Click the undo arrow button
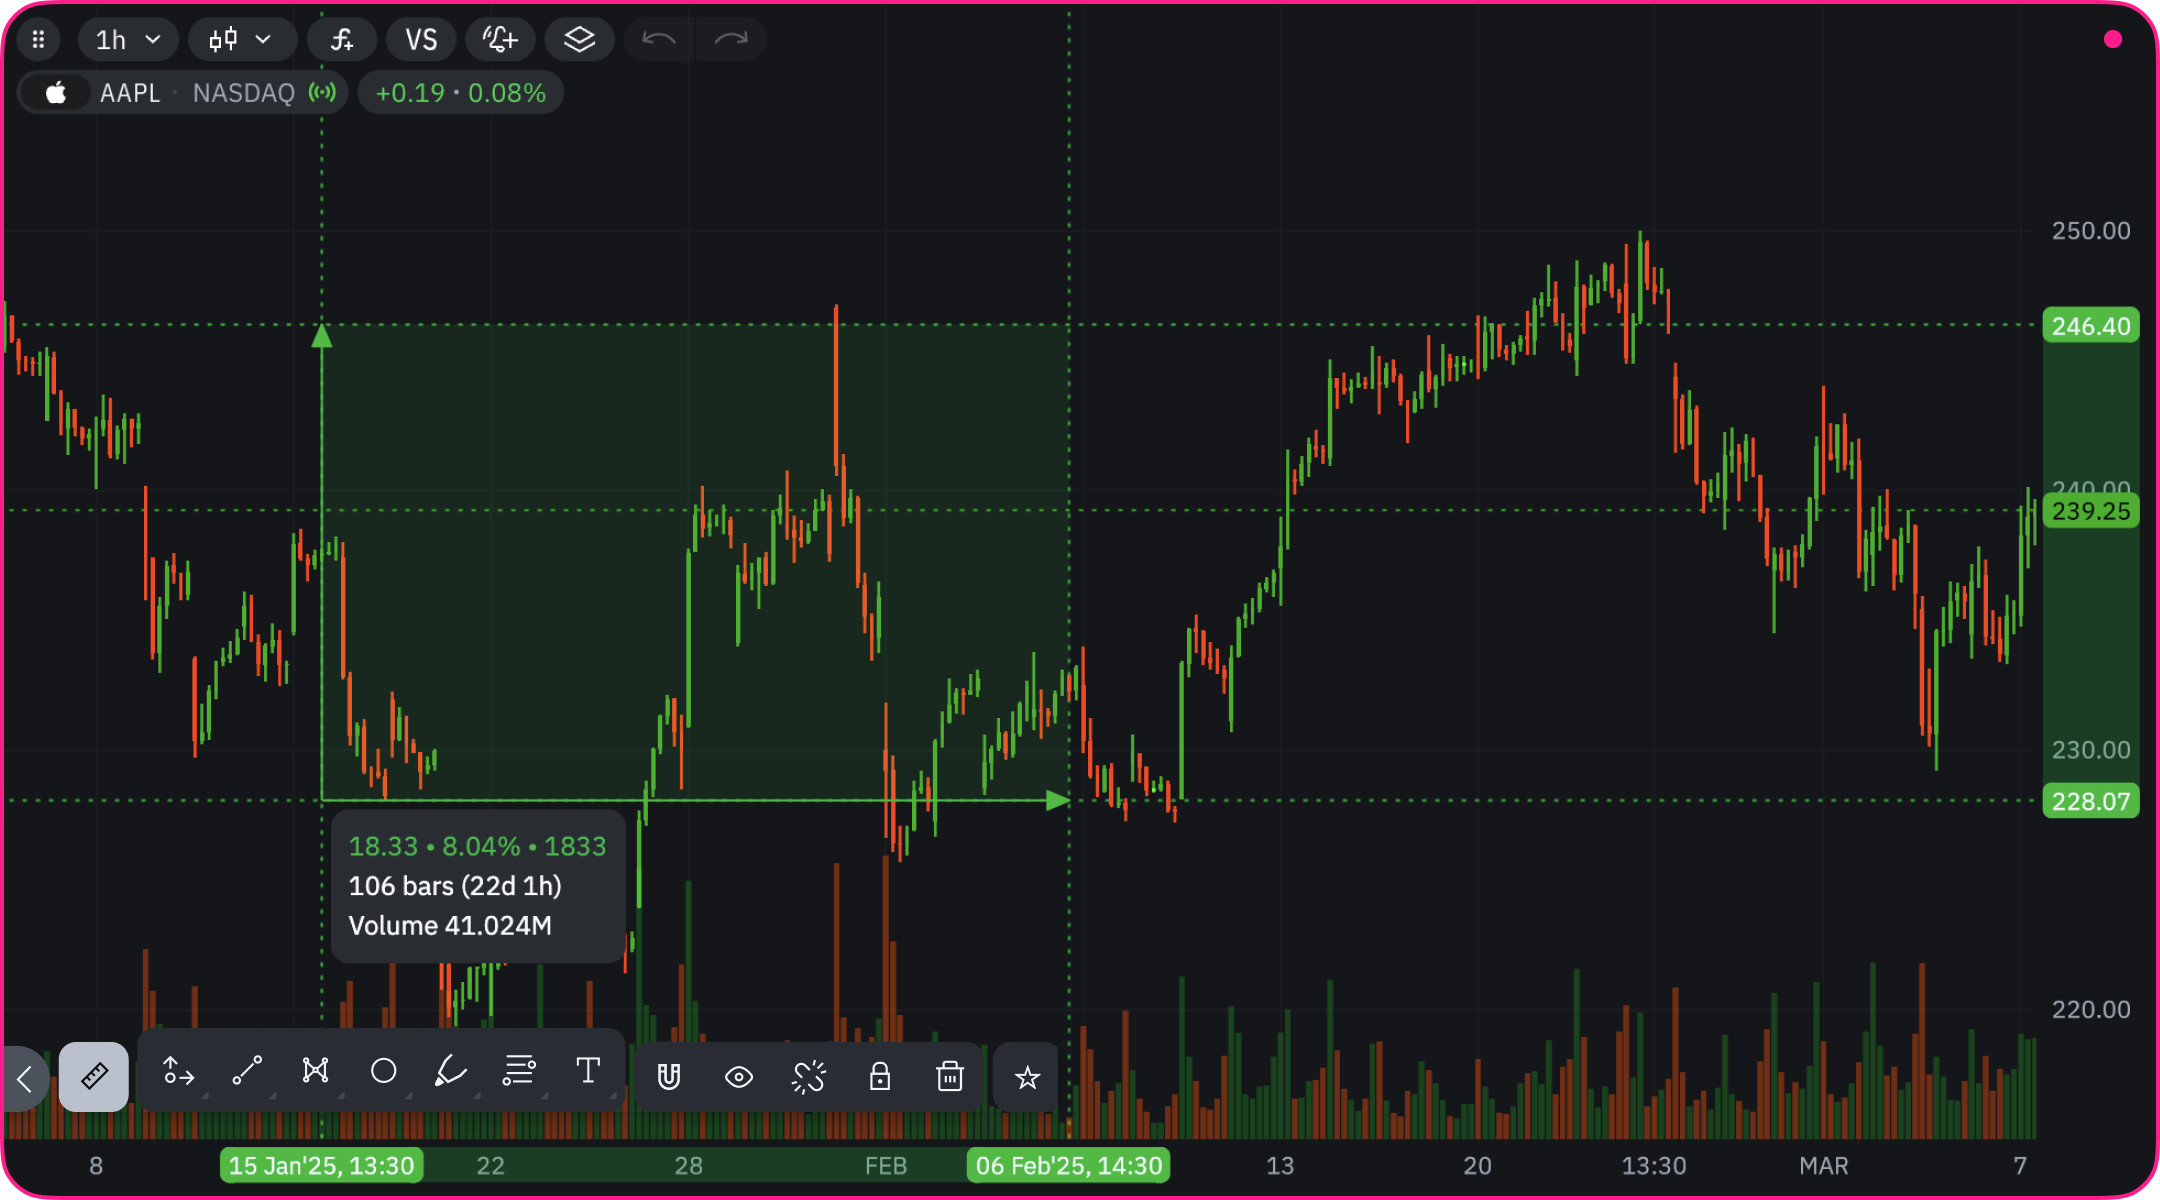 (x=659, y=40)
